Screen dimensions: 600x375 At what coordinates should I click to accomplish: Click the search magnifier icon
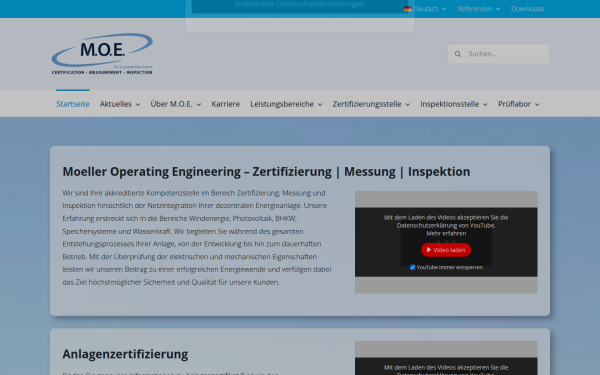pyautogui.click(x=458, y=54)
